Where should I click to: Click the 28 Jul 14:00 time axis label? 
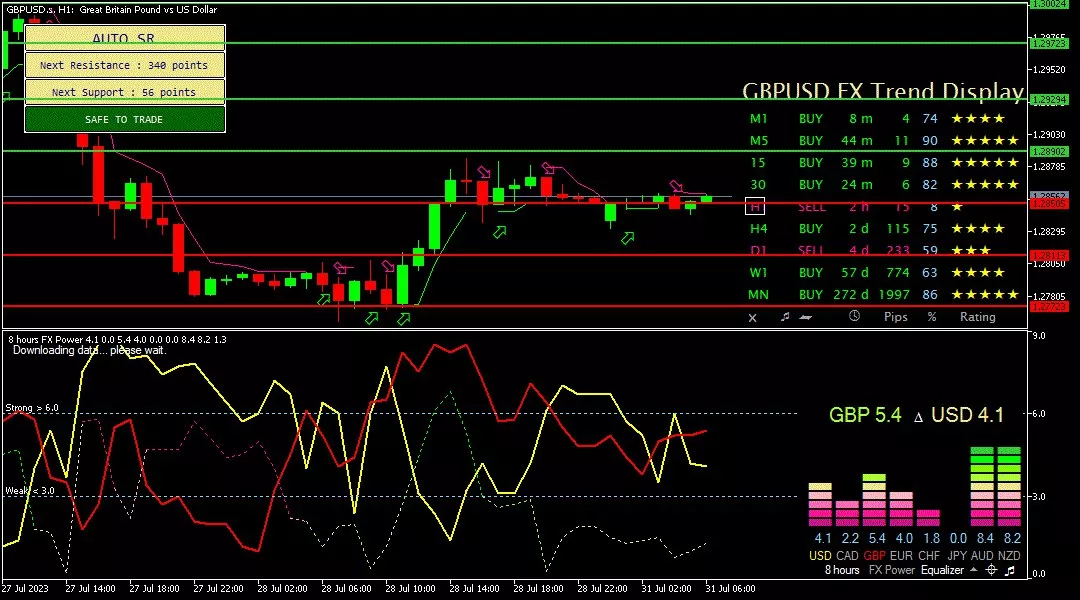tap(475, 588)
